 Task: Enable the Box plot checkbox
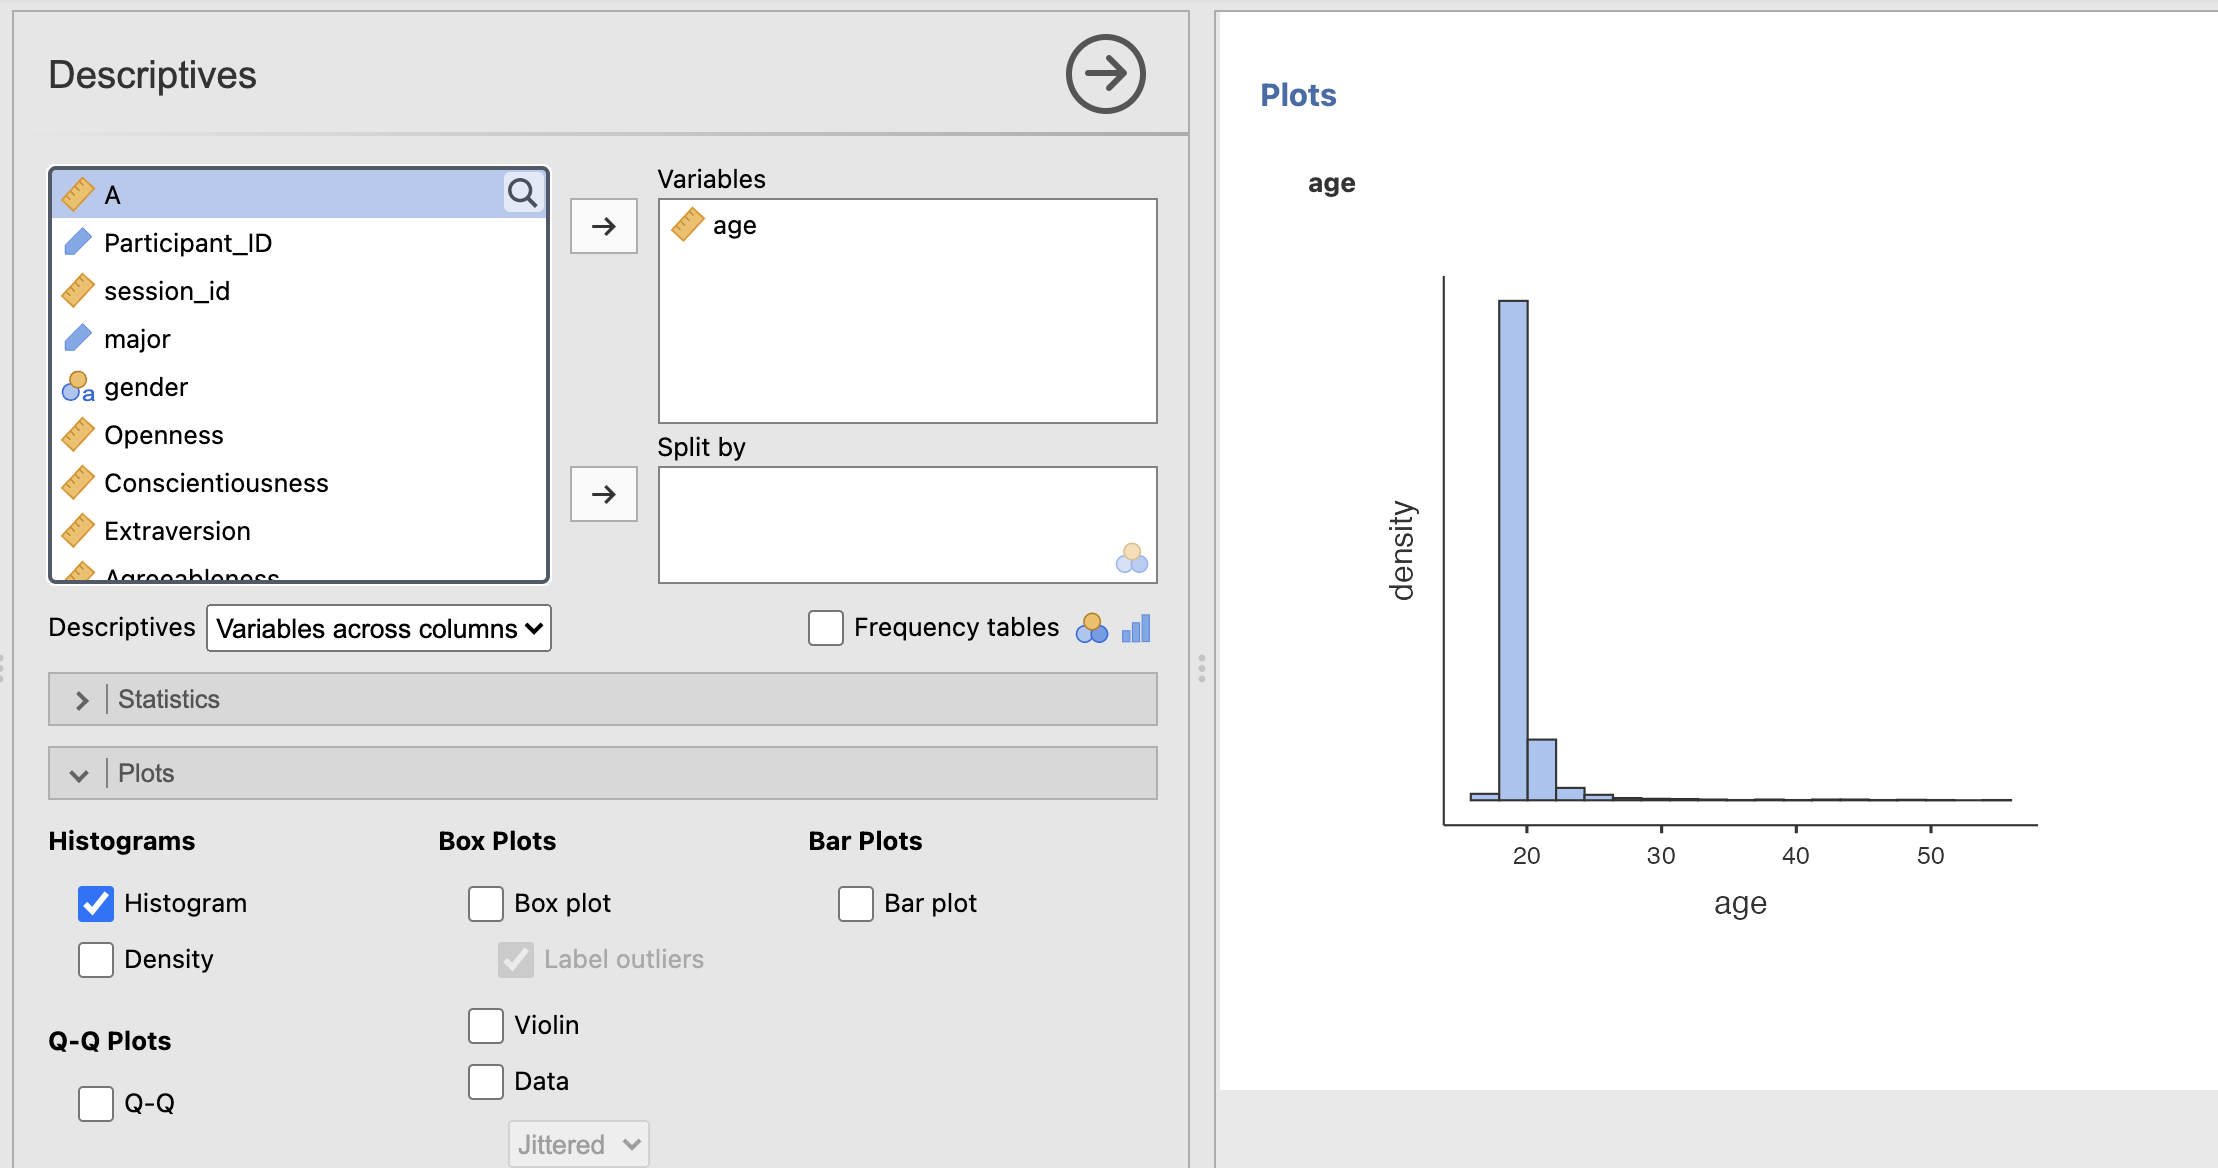(x=486, y=903)
